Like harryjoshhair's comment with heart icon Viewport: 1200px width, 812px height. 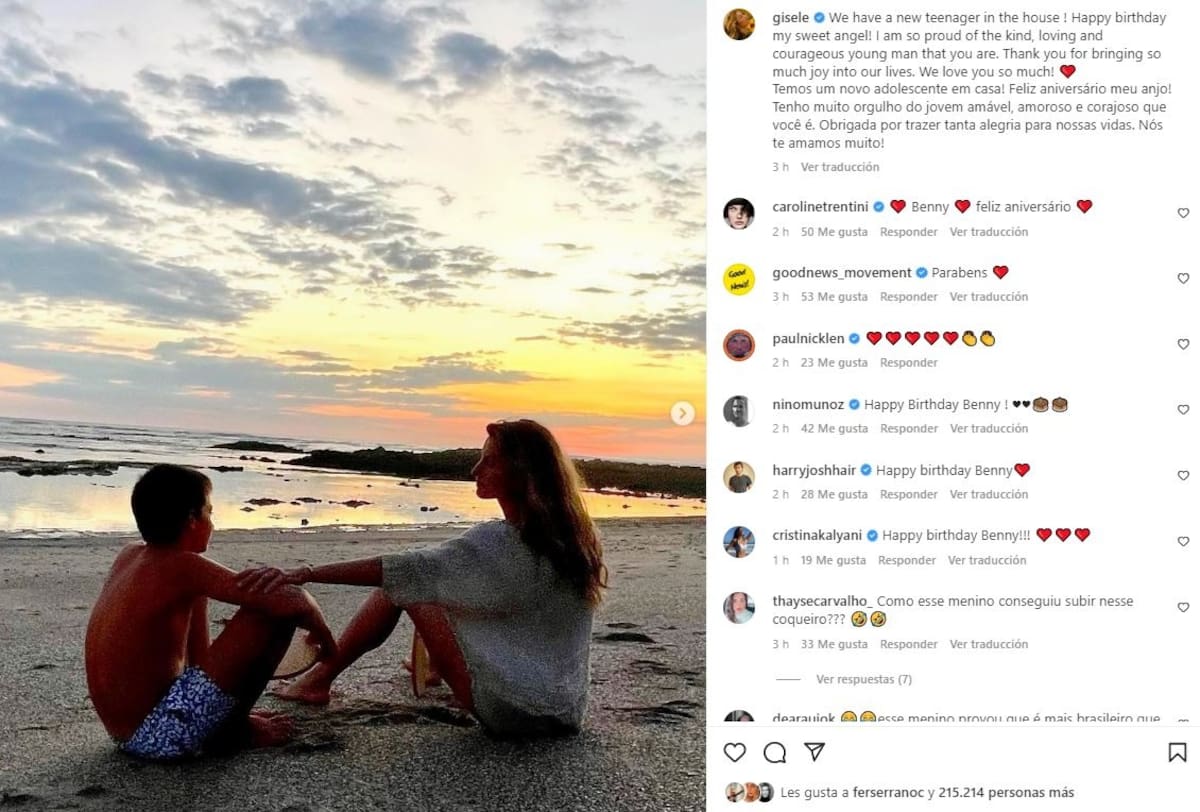pos(1183,476)
